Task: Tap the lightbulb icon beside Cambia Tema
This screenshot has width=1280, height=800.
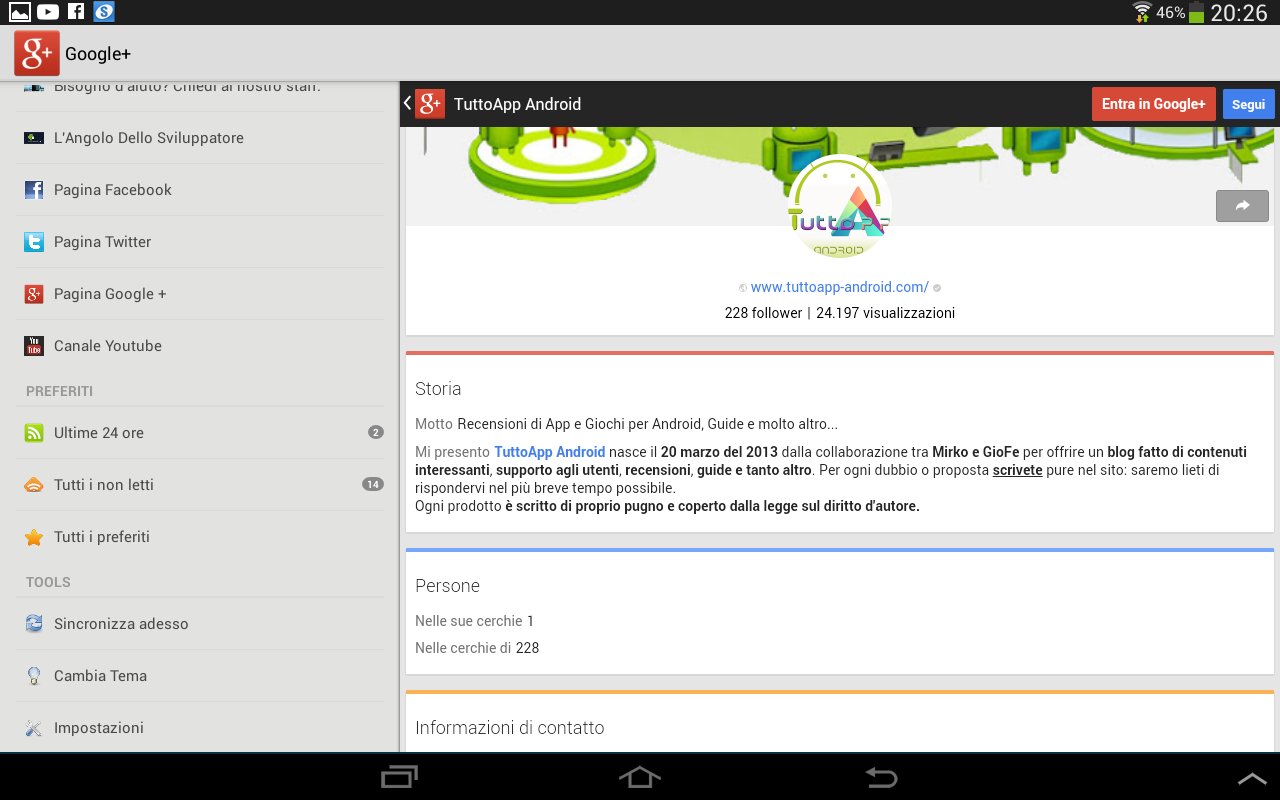Action: 34,676
